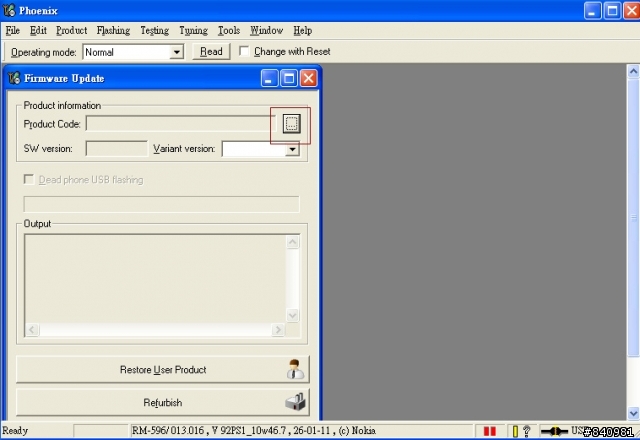The width and height of the screenshot is (640, 440).
Task: Open the Operating mode dropdown
Action: pos(176,52)
